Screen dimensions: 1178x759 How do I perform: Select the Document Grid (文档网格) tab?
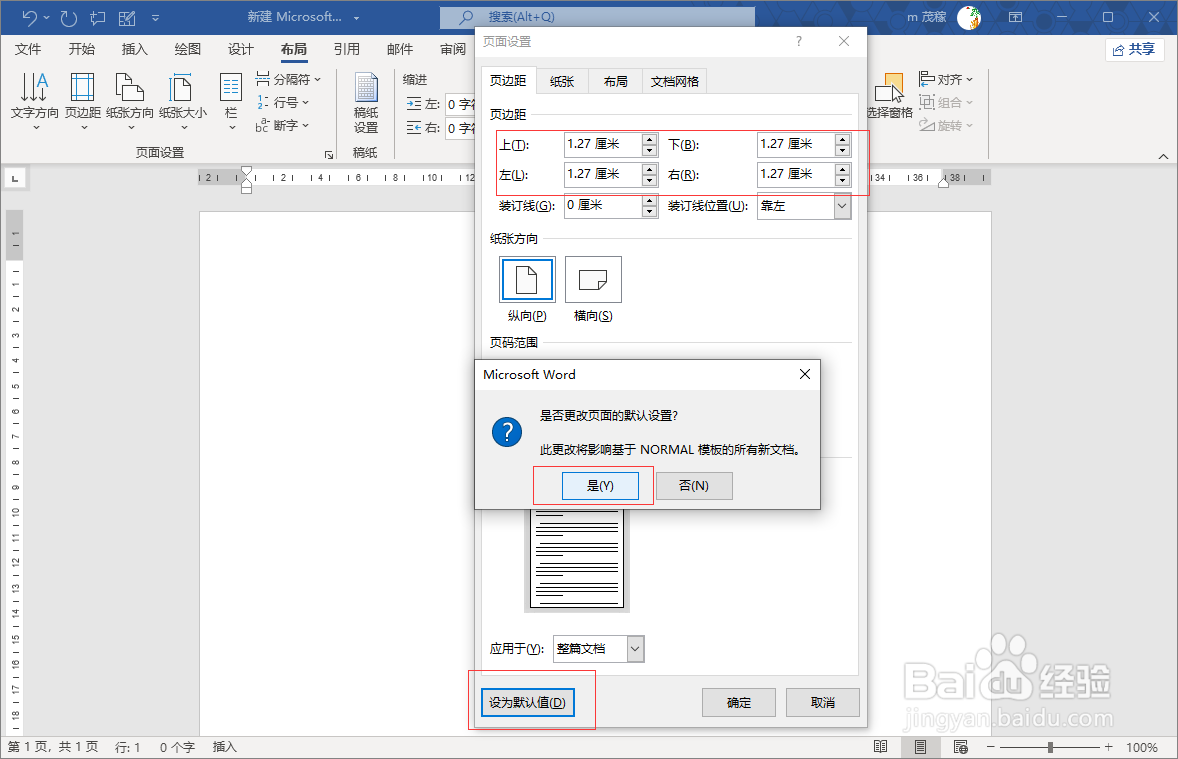click(x=675, y=81)
